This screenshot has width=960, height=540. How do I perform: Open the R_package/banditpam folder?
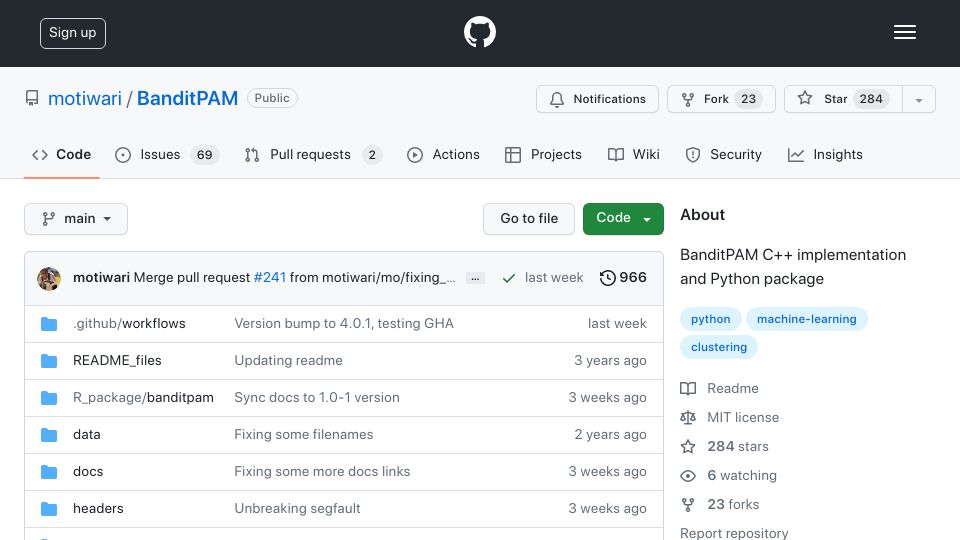[143, 397]
